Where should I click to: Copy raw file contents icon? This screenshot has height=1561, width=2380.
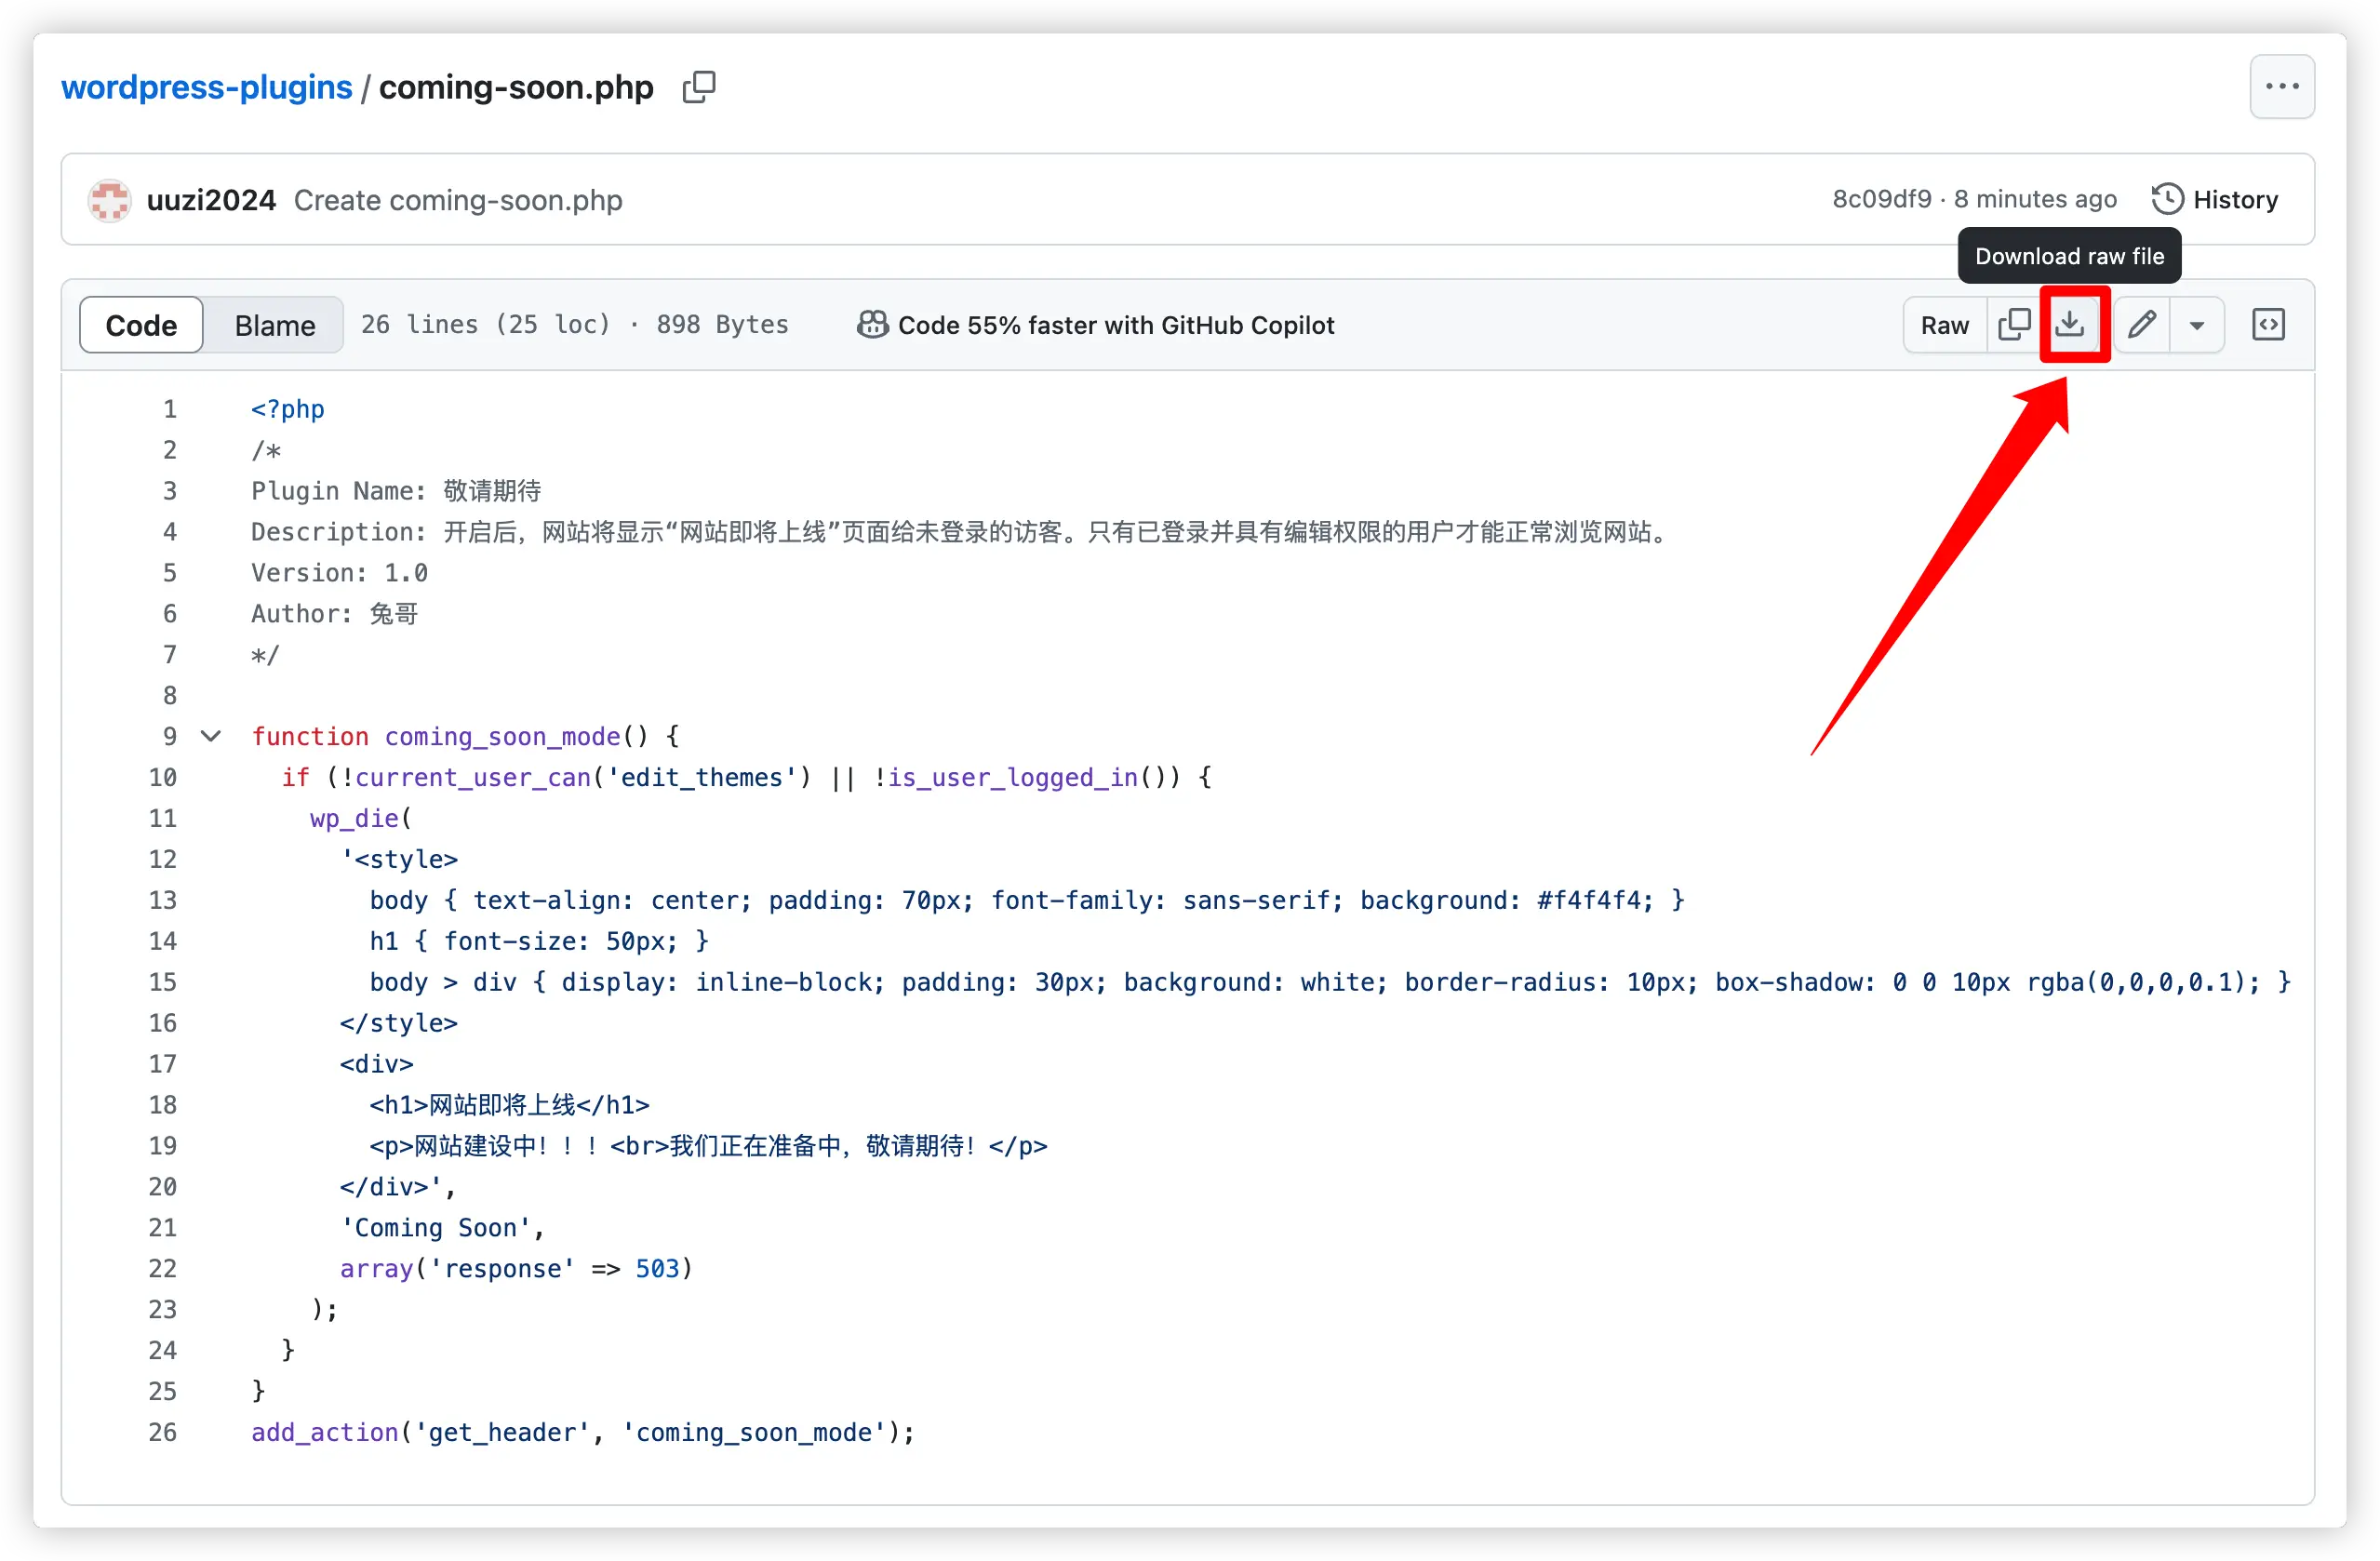point(2013,325)
